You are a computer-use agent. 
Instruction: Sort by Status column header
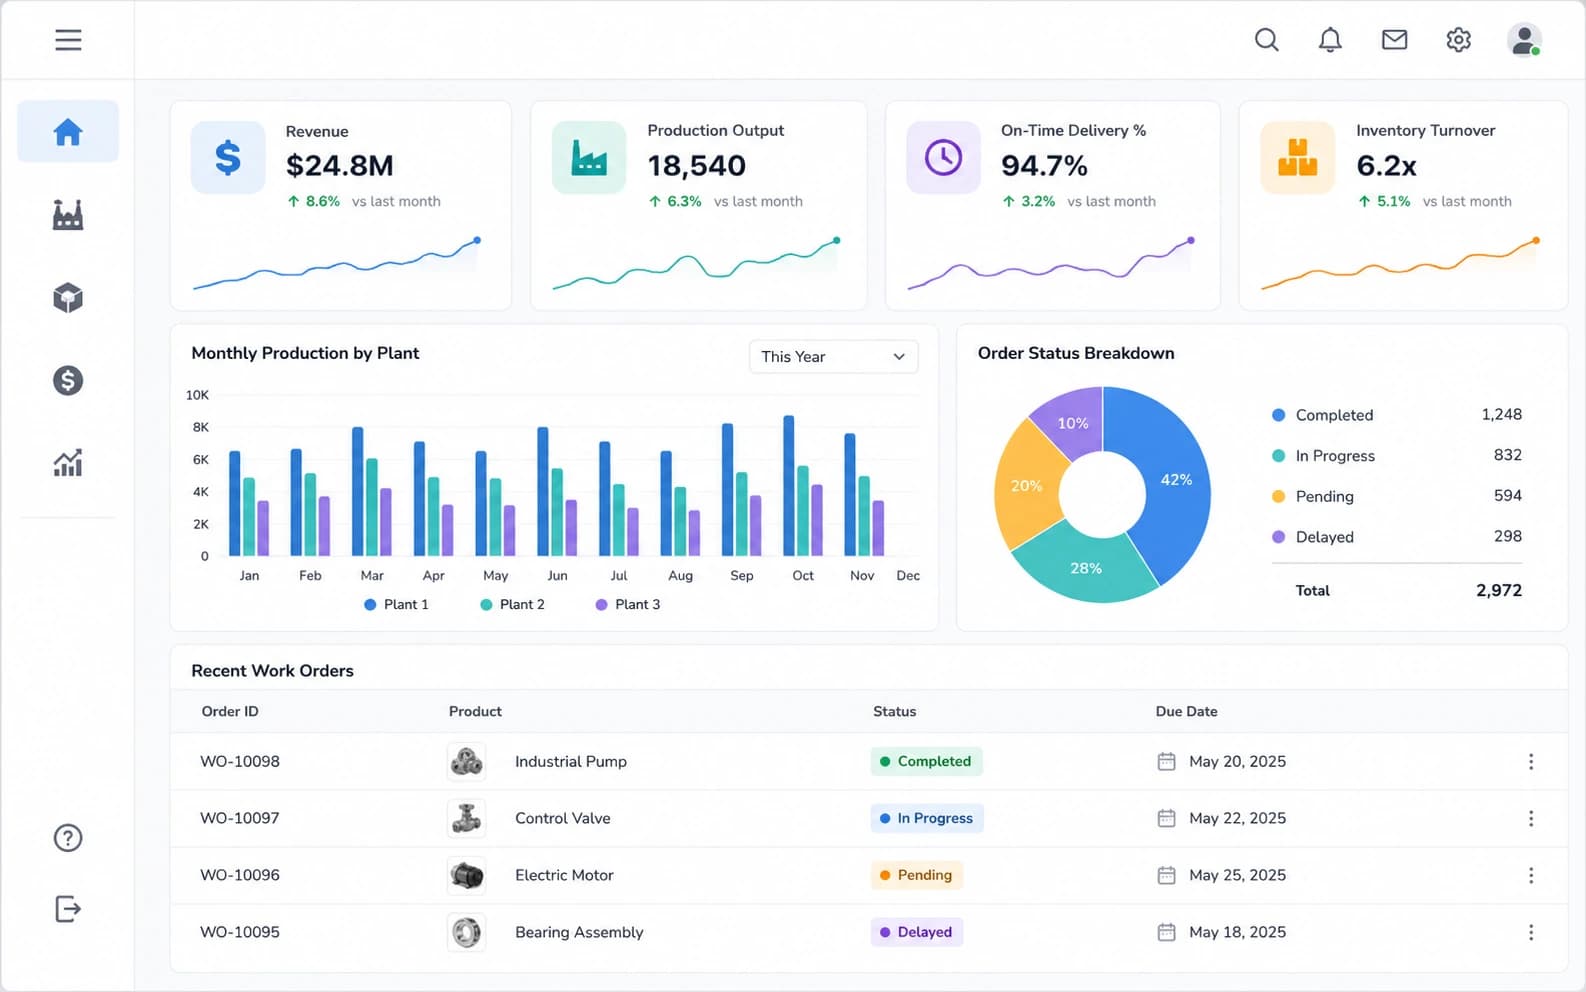(x=894, y=711)
